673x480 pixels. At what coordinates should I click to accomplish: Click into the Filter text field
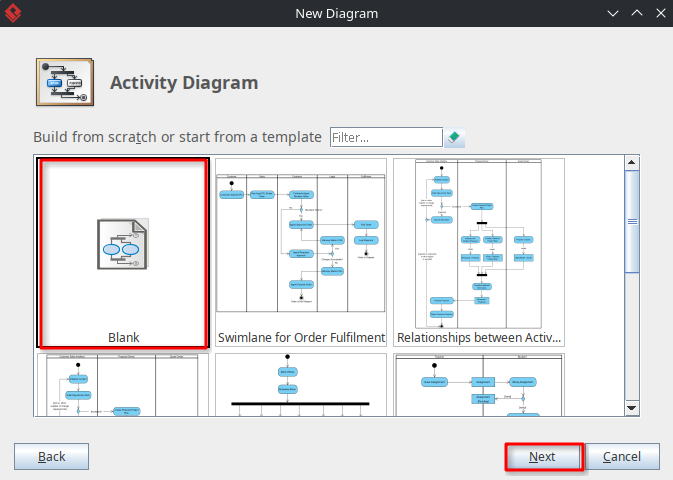[x=386, y=137]
